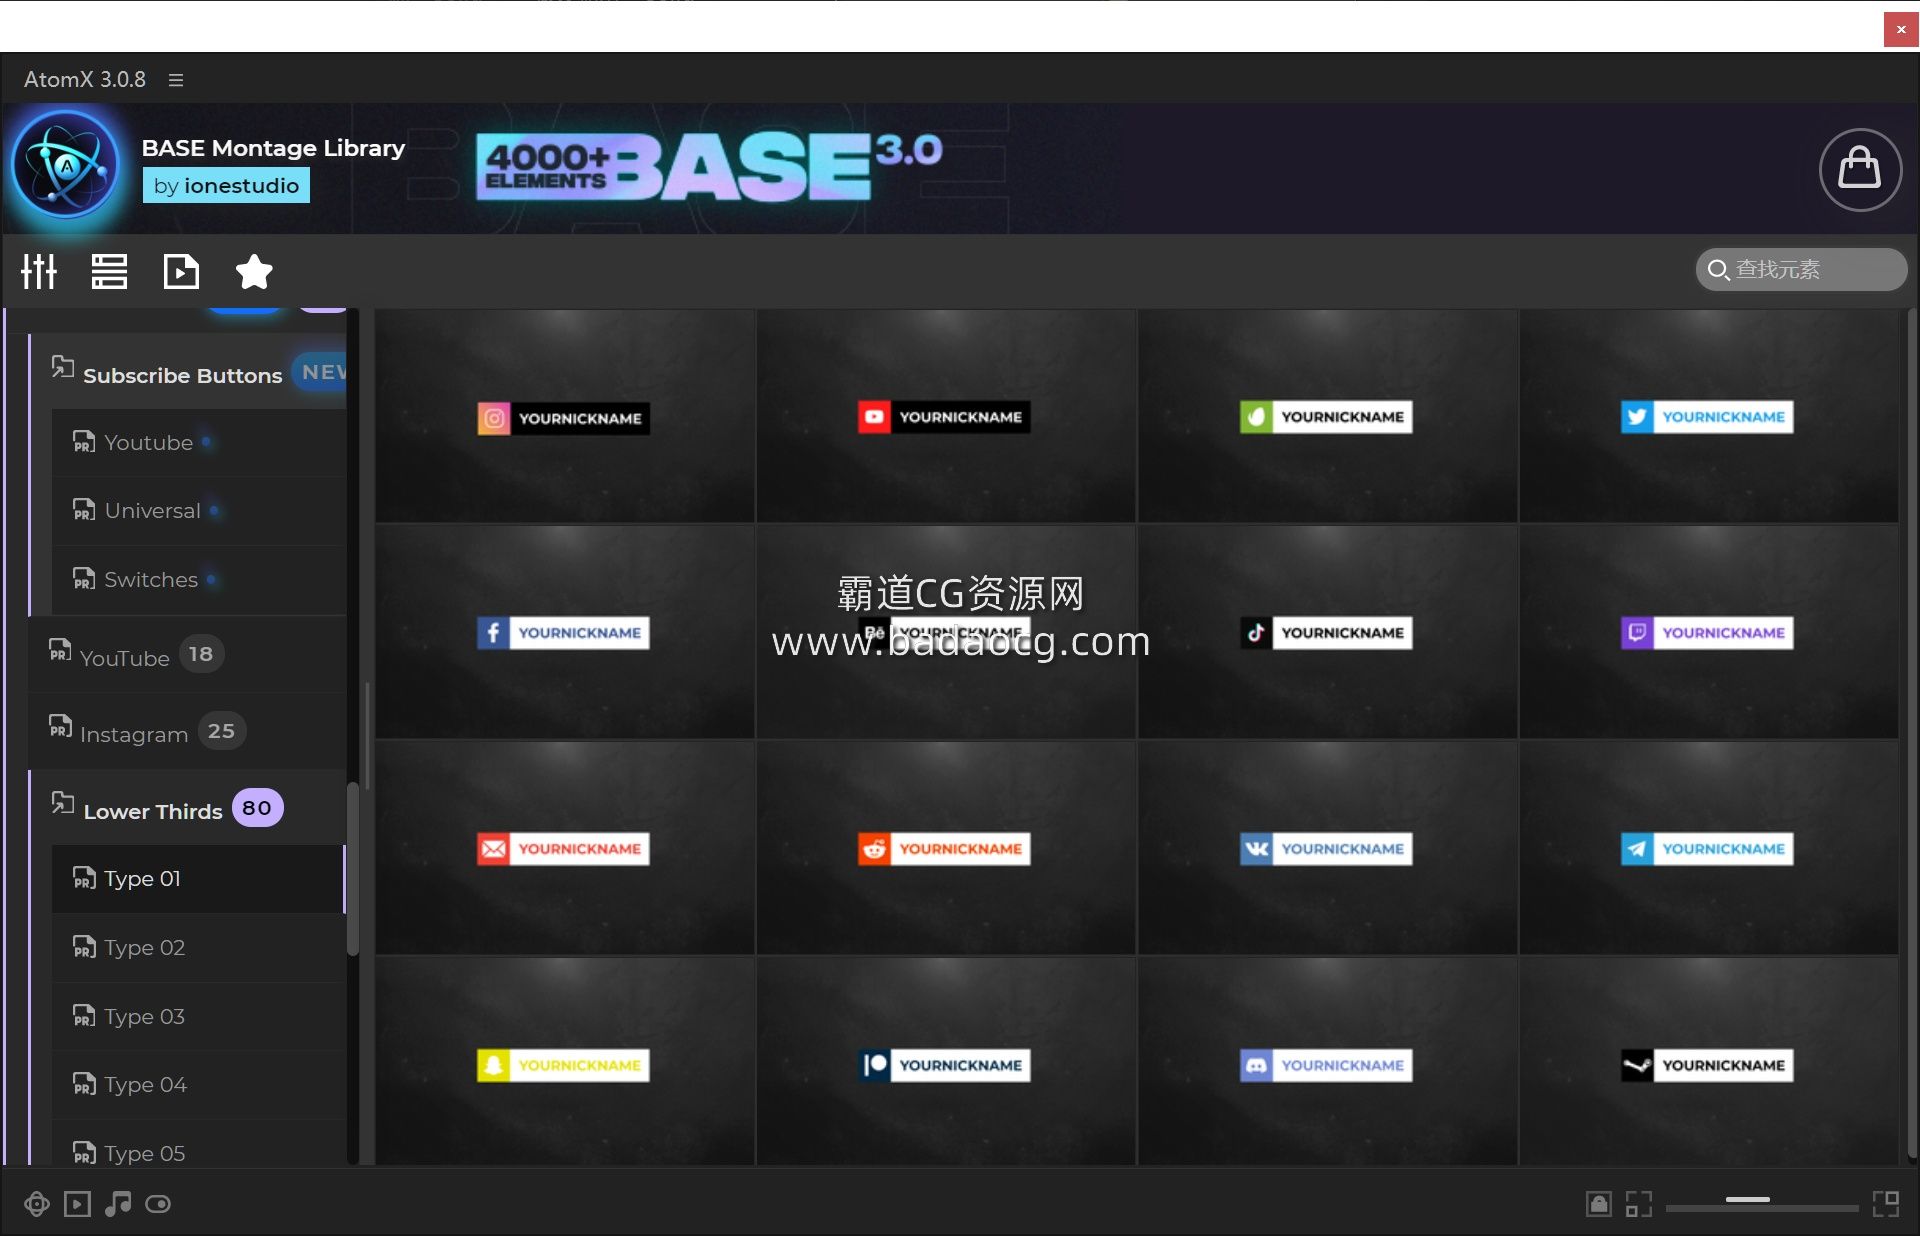1920x1236 pixels.
Task: Select the email lower third thumbnail
Action: (564, 848)
